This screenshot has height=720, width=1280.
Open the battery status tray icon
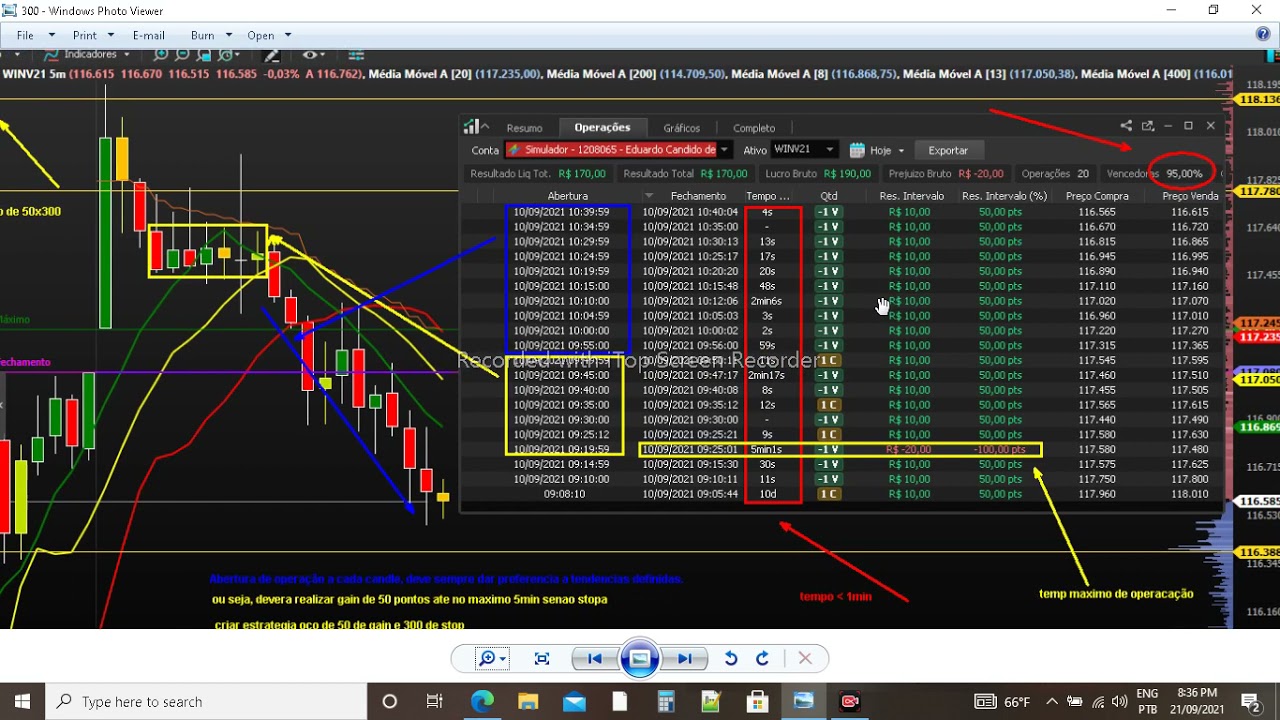tap(1075, 701)
